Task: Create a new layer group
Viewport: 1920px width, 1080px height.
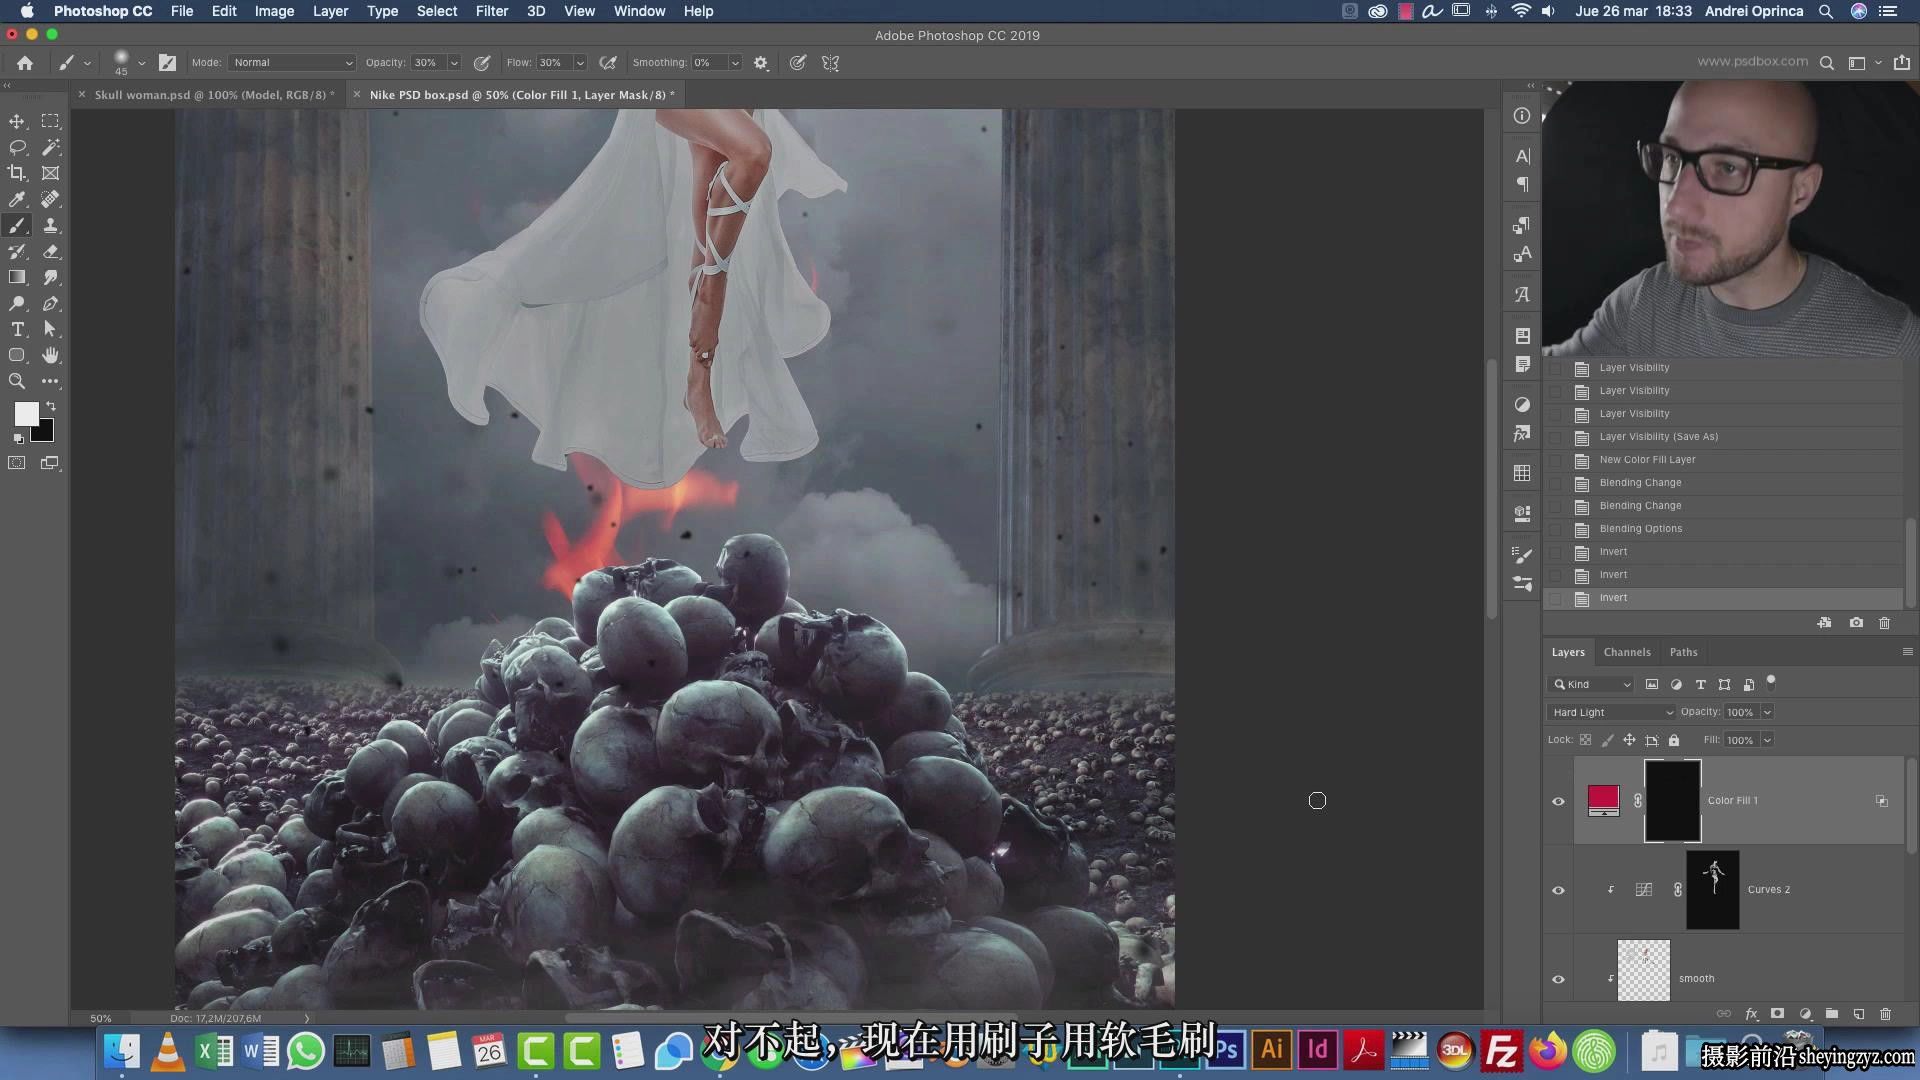Action: point(1831,1013)
